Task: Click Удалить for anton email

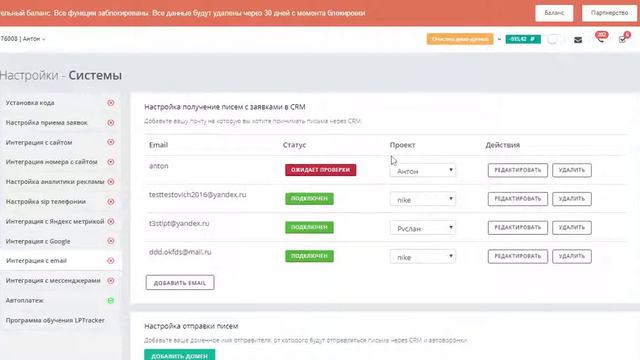Action: click(x=572, y=170)
